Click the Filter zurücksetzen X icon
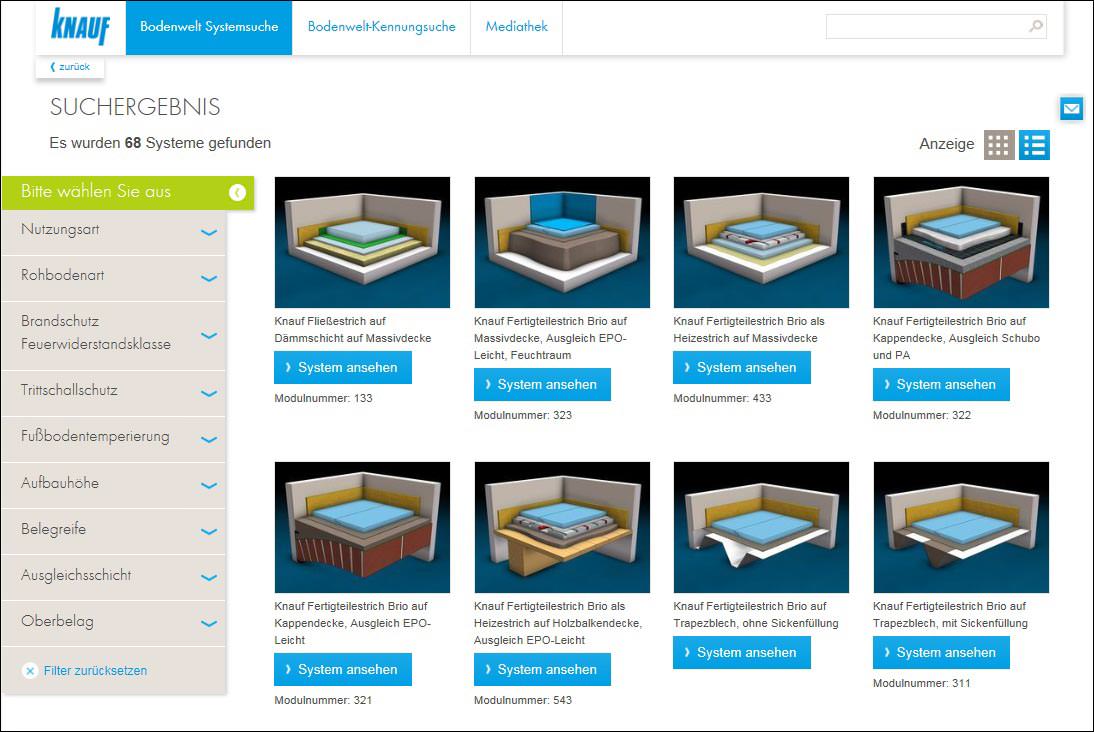This screenshot has height=732, width=1094. (x=29, y=671)
